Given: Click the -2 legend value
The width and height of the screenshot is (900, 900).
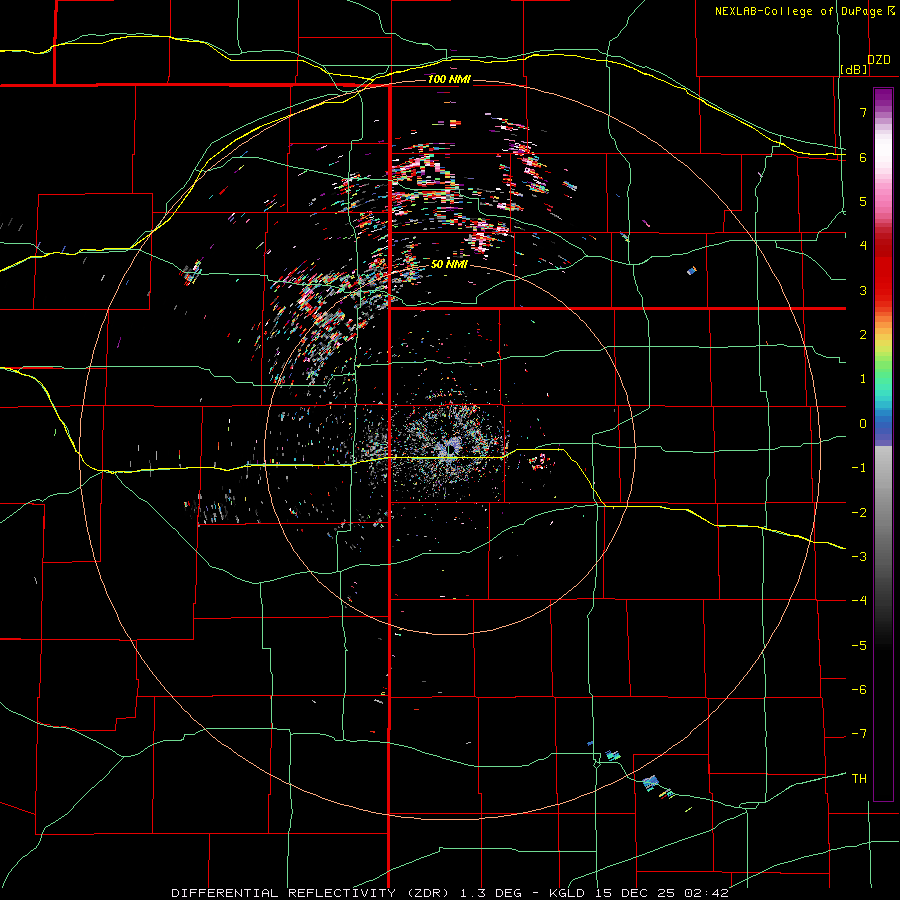Looking at the screenshot, I should point(859,513).
